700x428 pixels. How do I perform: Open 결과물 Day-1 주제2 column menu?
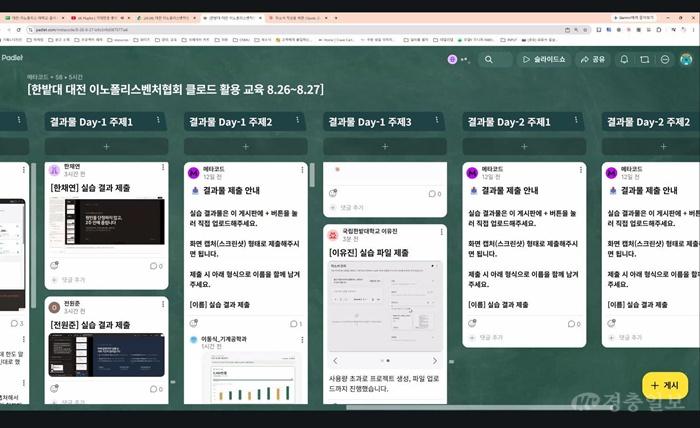coord(297,120)
